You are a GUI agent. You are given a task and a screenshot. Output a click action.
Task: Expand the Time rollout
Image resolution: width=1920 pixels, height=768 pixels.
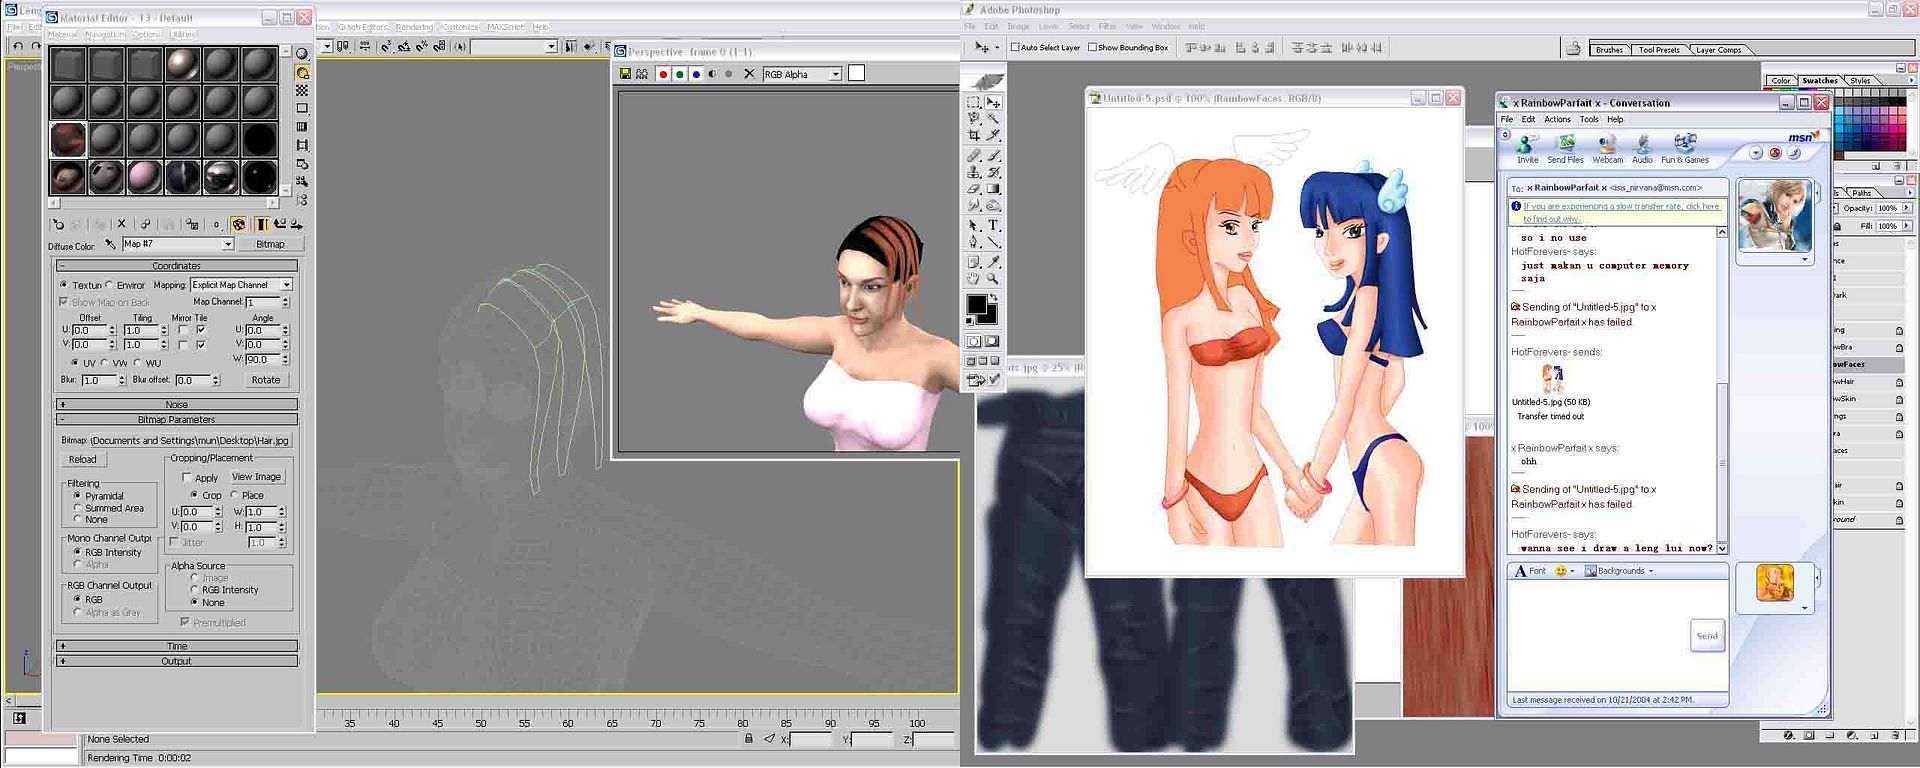(x=177, y=646)
